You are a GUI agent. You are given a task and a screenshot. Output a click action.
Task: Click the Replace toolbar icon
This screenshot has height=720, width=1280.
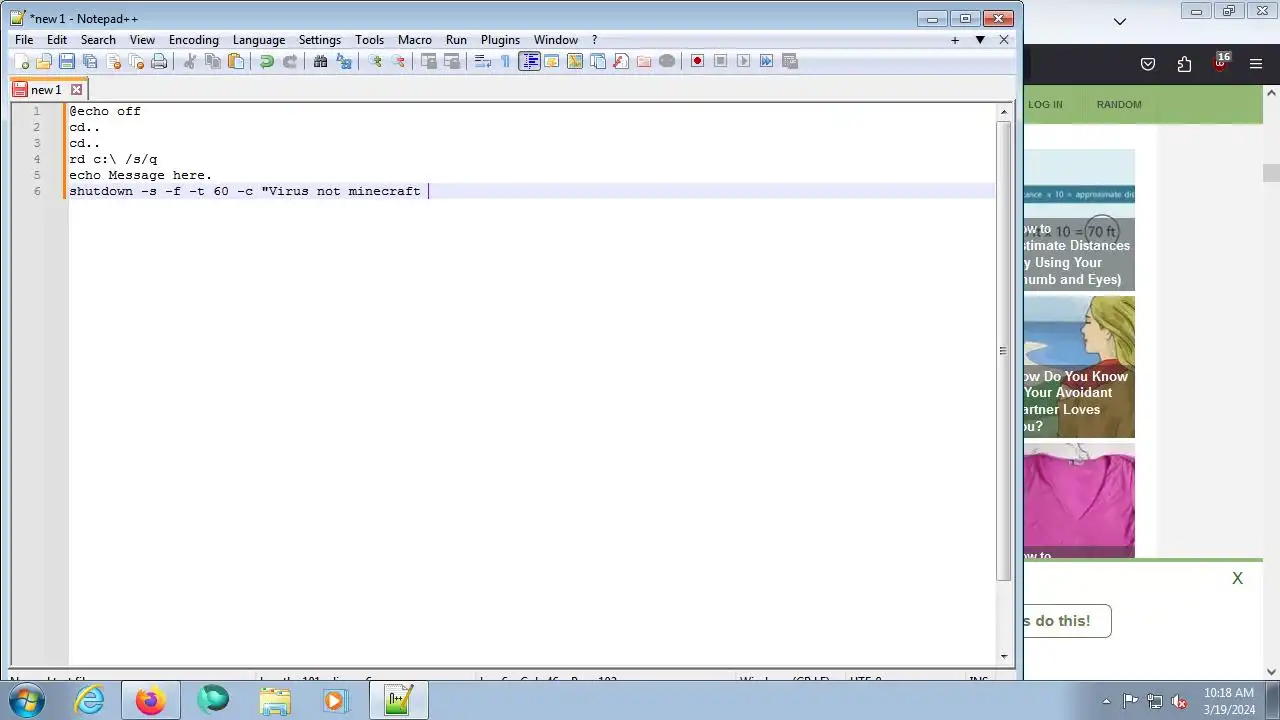(x=344, y=61)
